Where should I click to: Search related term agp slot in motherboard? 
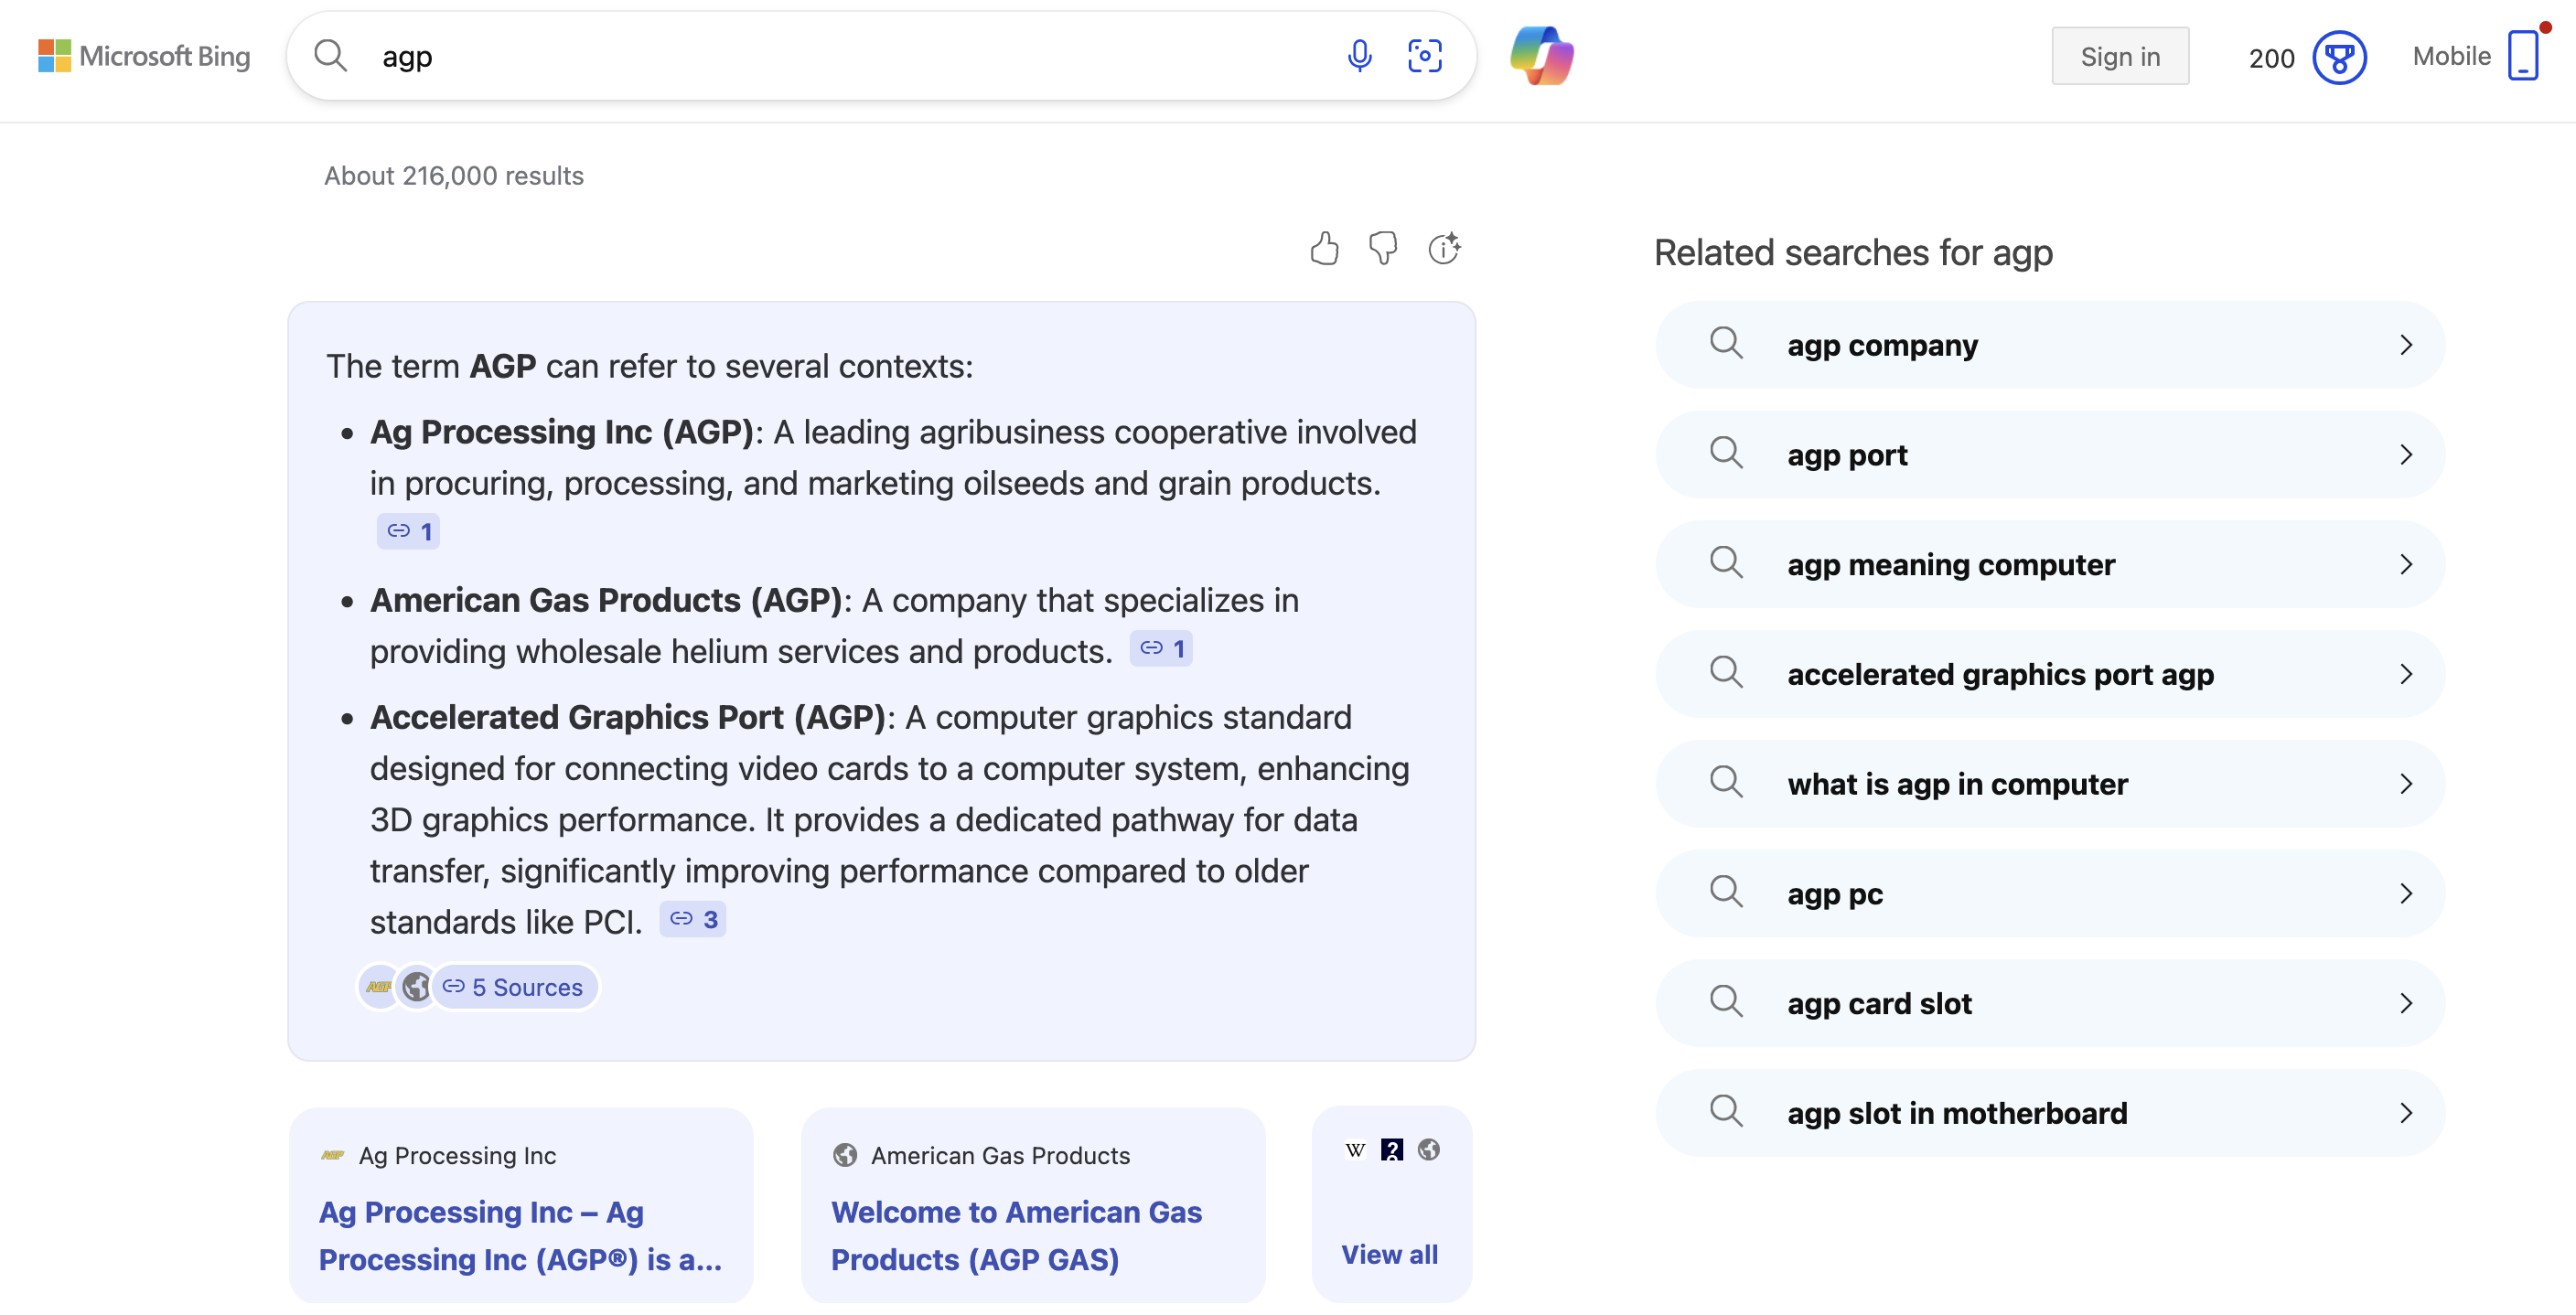2051,1113
